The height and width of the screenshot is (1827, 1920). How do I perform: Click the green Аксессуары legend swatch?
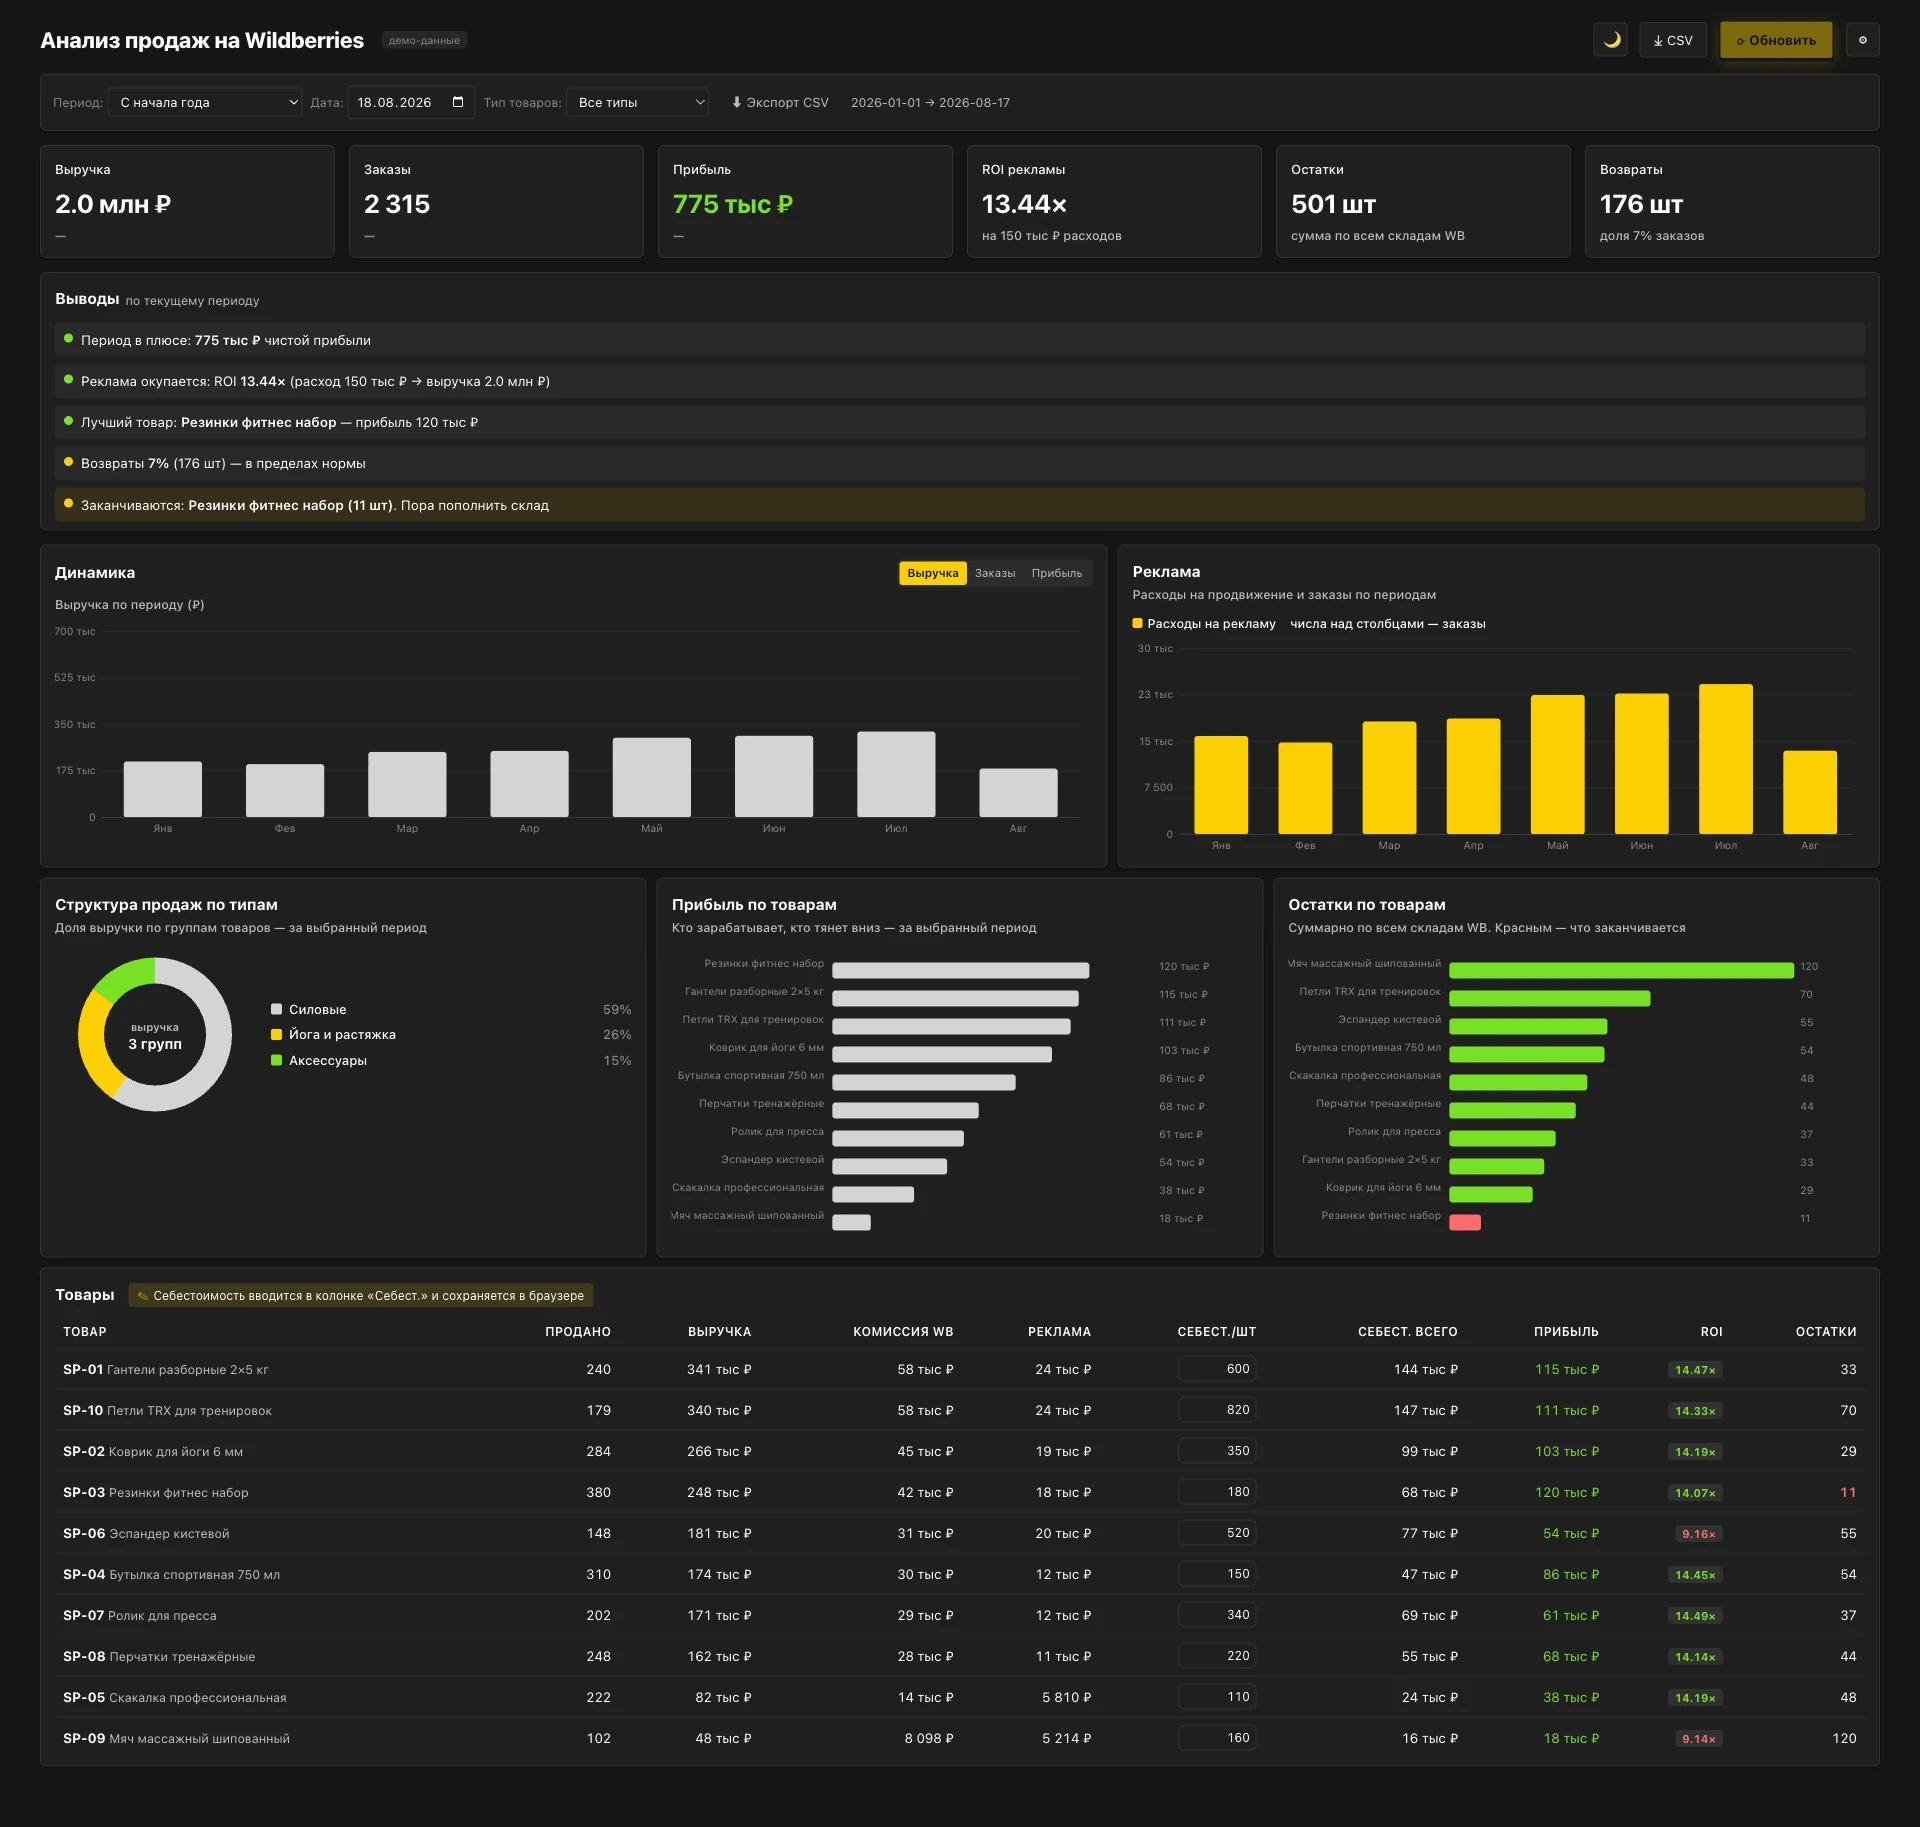tap(276, 1060)
